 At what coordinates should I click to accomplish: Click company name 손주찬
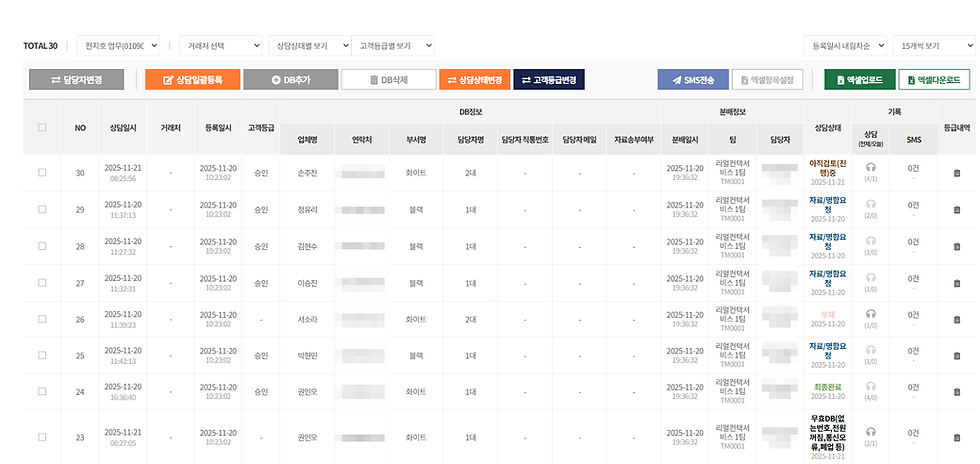point(308,173)
